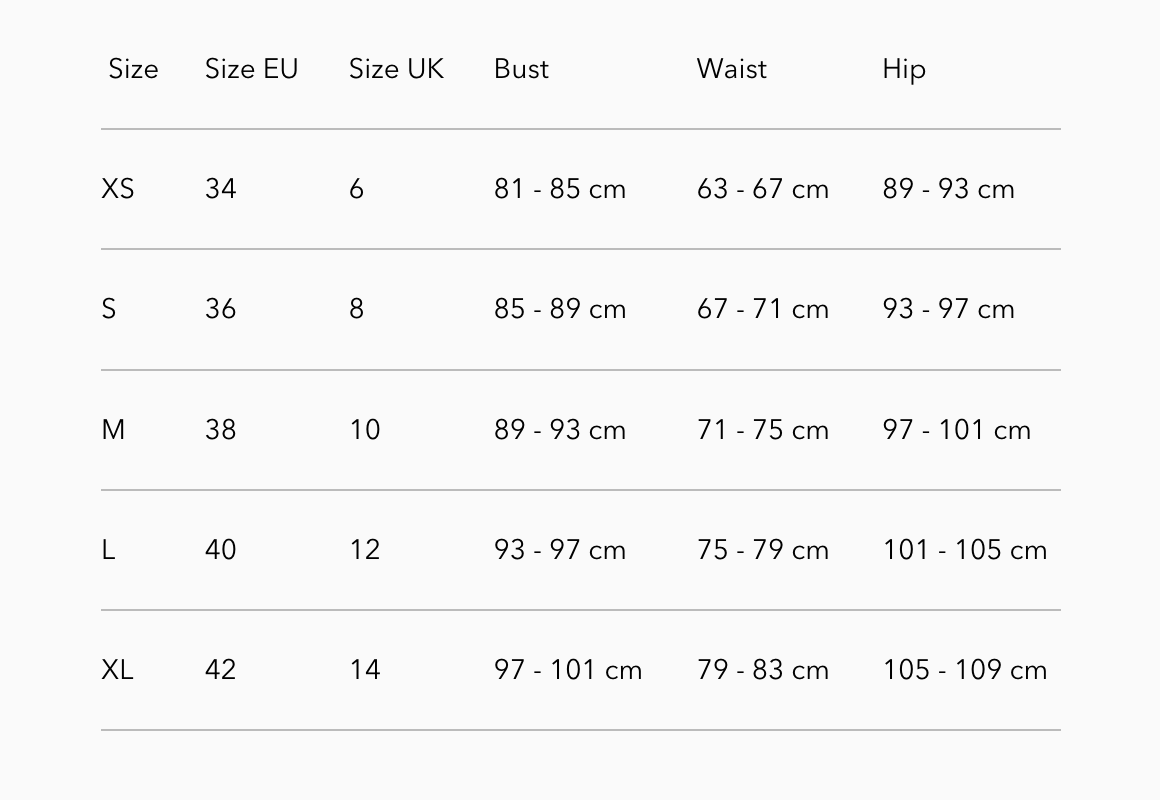Select the Bust column header
Viewport: 1160px width, 800px height.
tap(521, 69)
